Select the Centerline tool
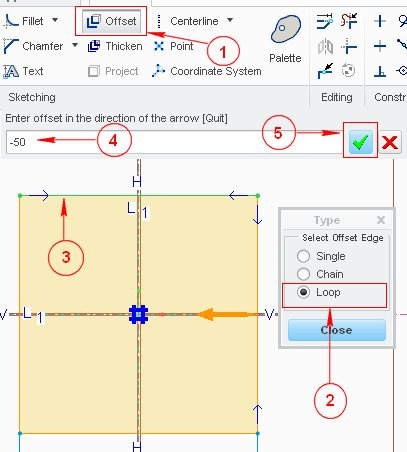 188,21
